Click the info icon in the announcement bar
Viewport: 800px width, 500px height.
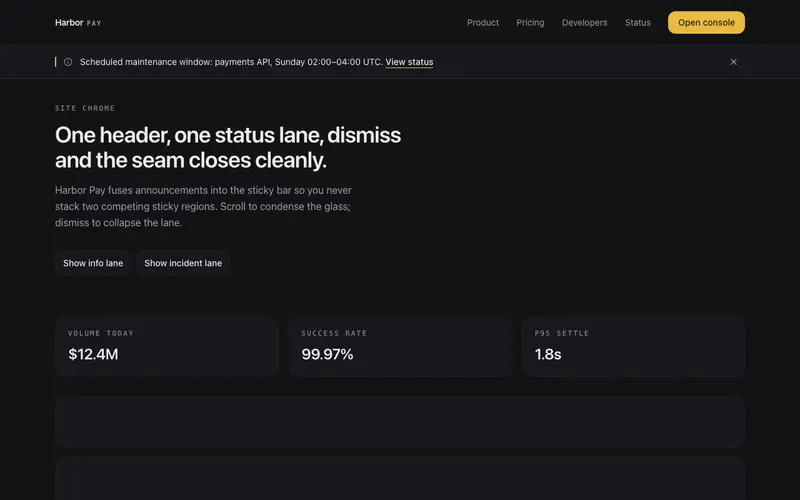coord(68,62)
